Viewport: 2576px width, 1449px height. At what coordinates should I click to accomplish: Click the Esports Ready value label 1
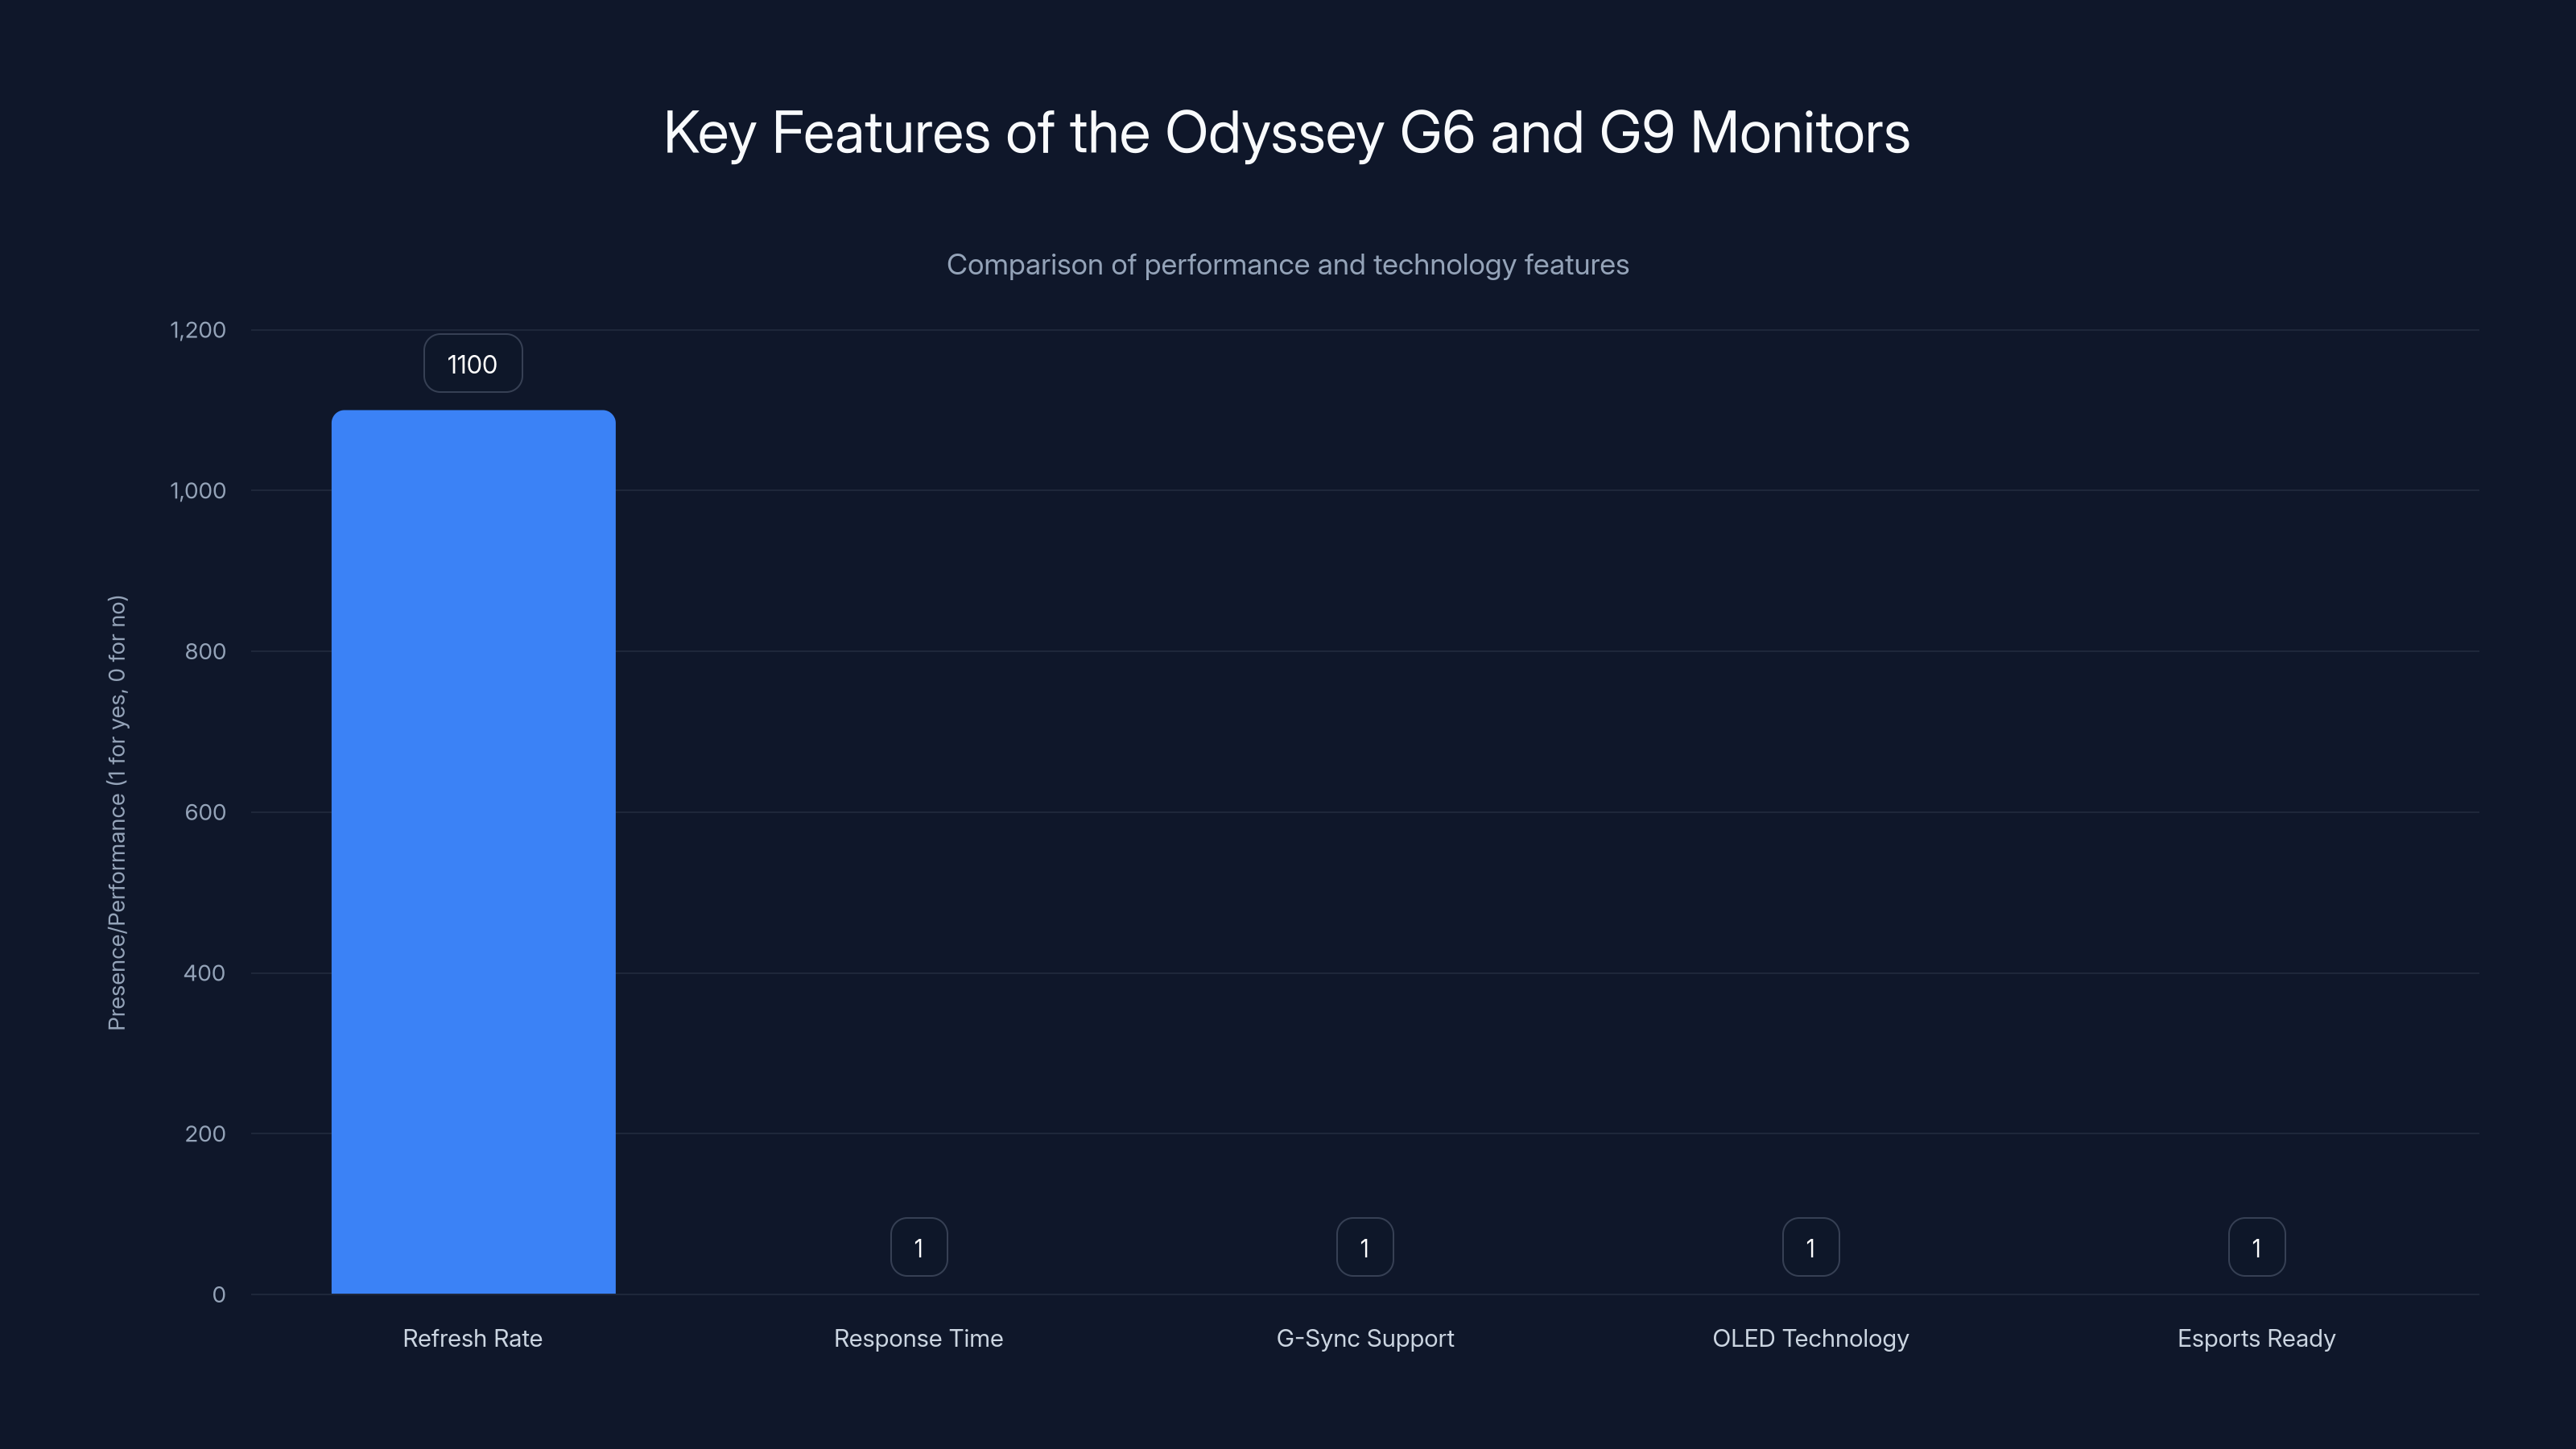click(2257, 1247)
